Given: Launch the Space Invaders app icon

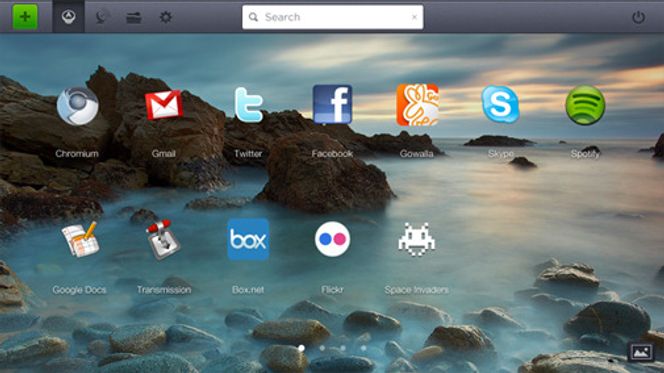Looking at the screenshot, I should tap(417, 239).
